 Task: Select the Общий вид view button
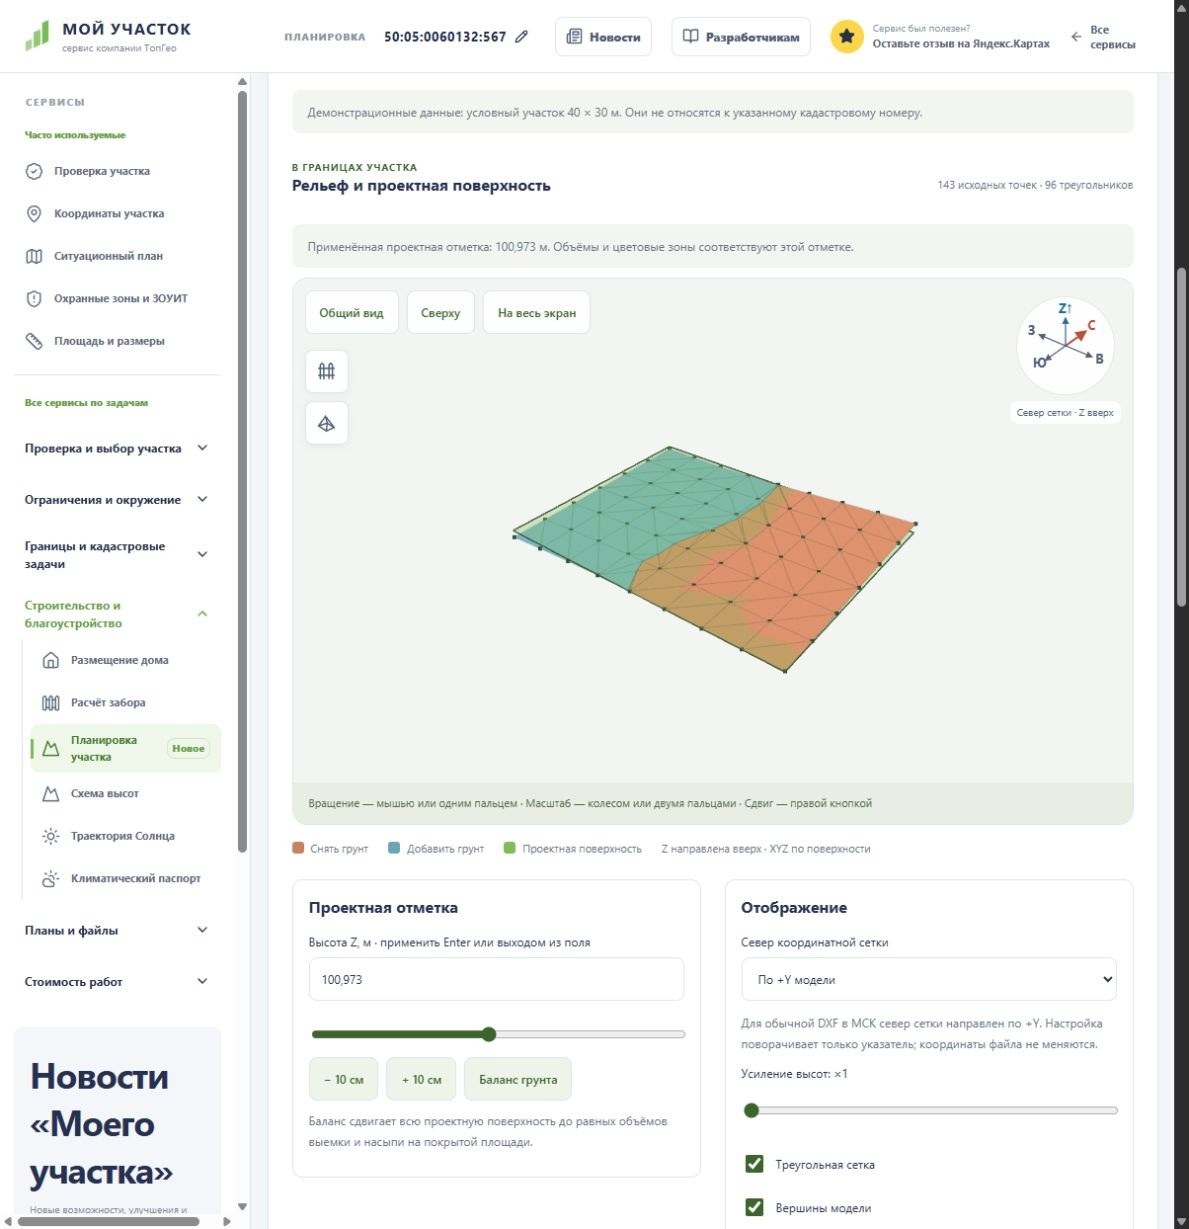pos(351,313)
